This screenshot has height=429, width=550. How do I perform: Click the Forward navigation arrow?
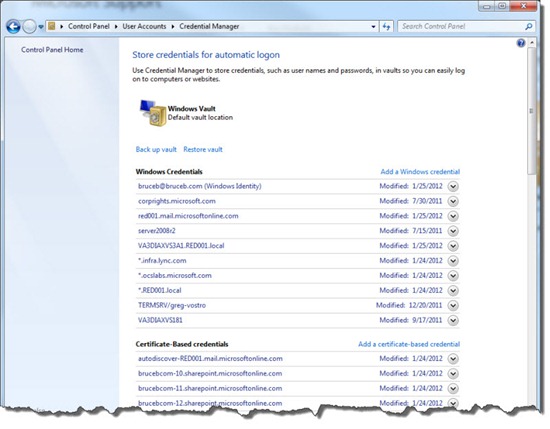pyautogui.click(x=29, y=26)
